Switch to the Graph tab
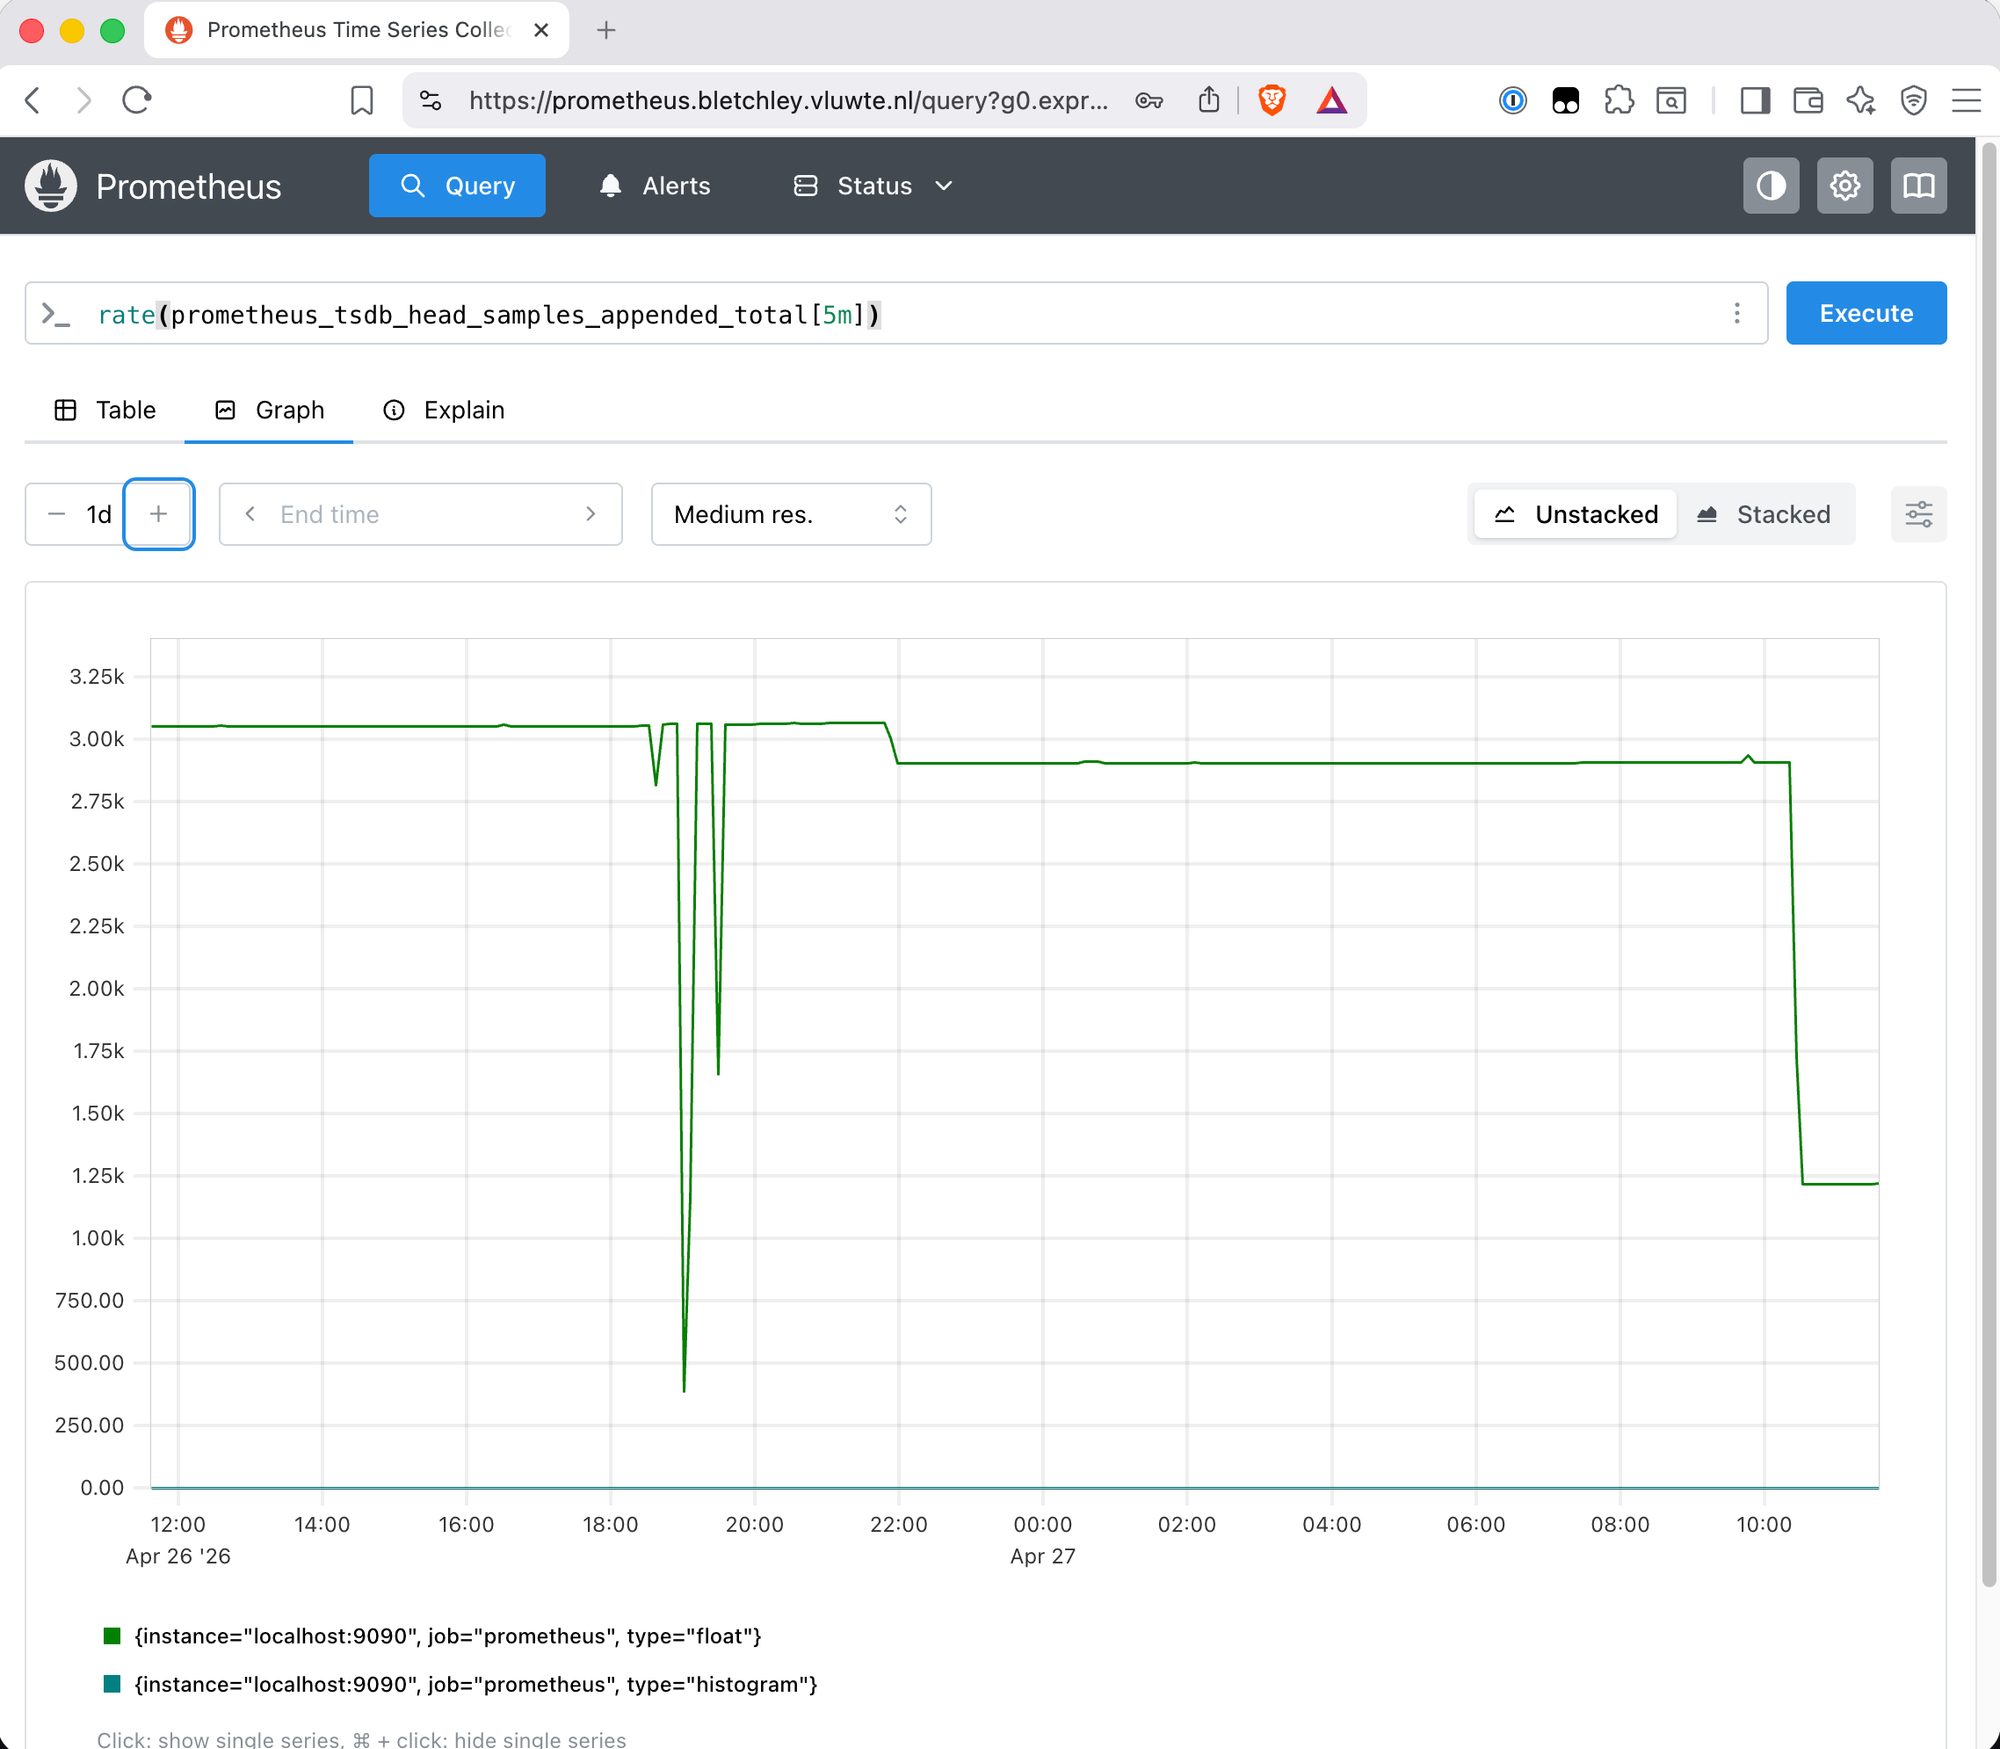Image resolution: width=2000 pixels, height=1749 pixels. tap(269, 410)
